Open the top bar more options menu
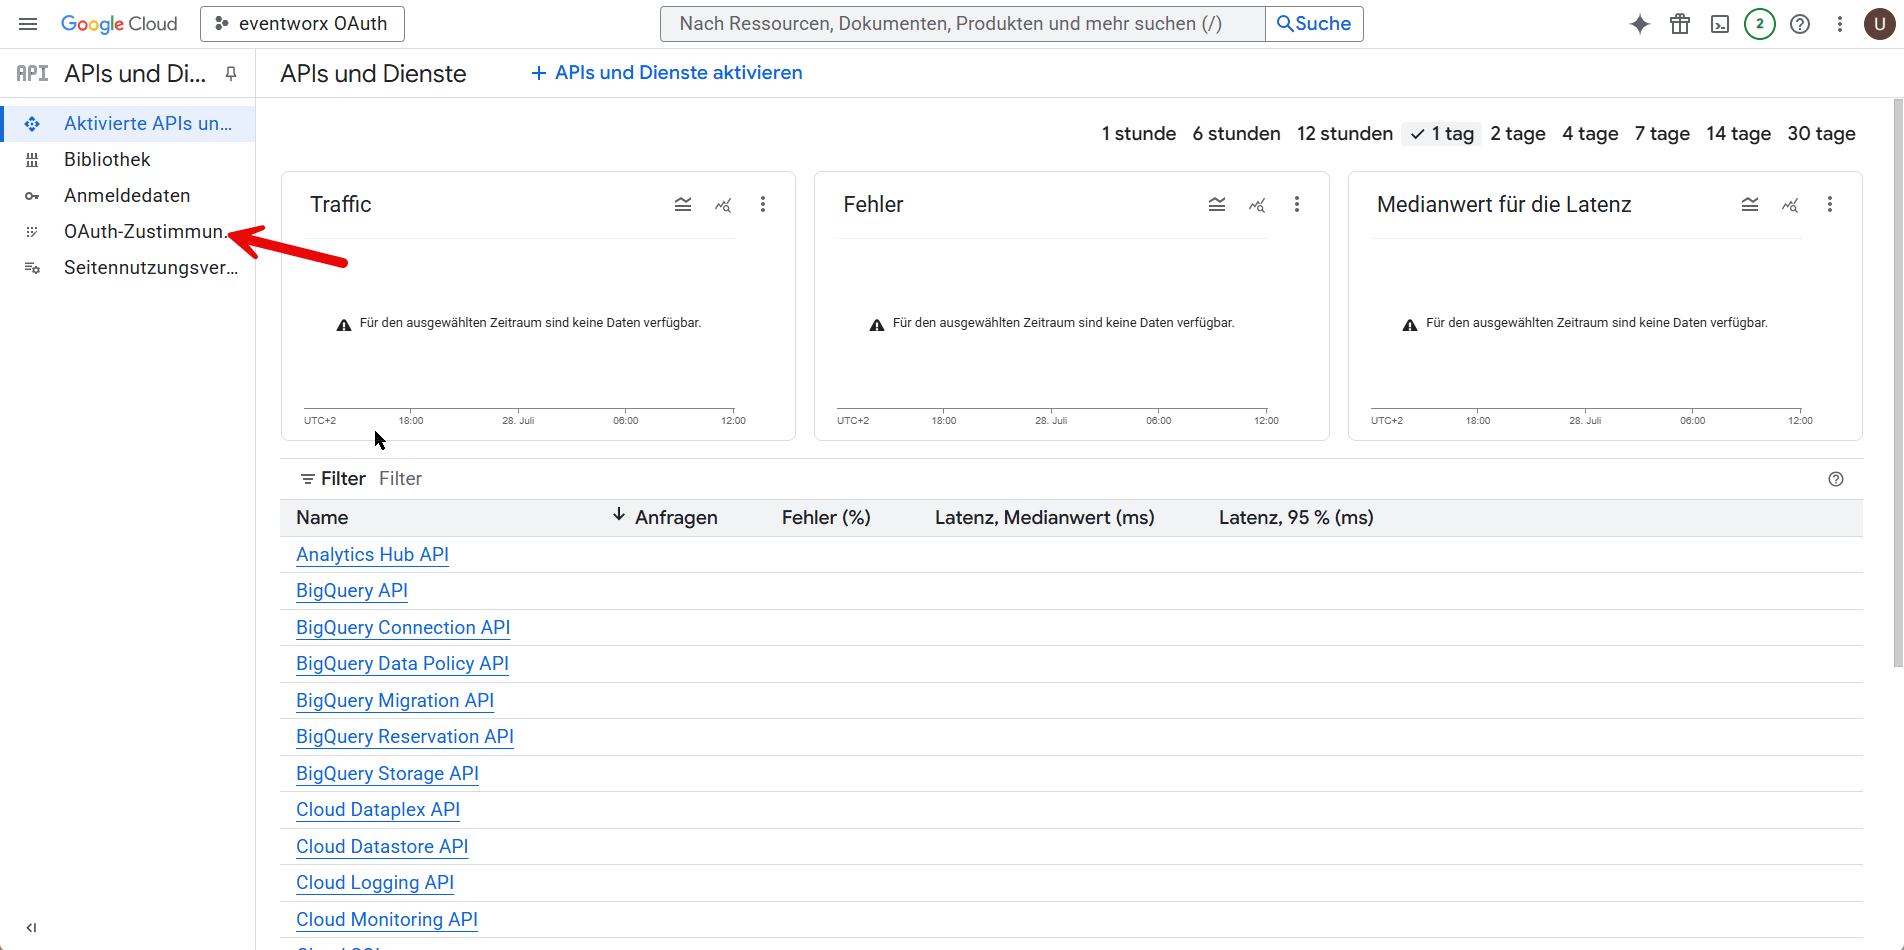Image resolution: width=1904 pixels, height=950 pixels. [x=1840, y=24]
